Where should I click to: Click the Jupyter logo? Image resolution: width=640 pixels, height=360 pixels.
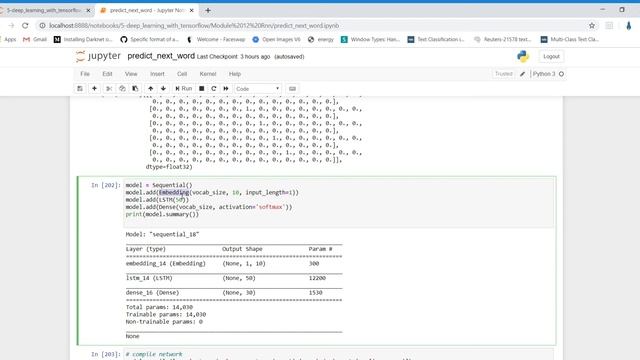click(98, 56)
